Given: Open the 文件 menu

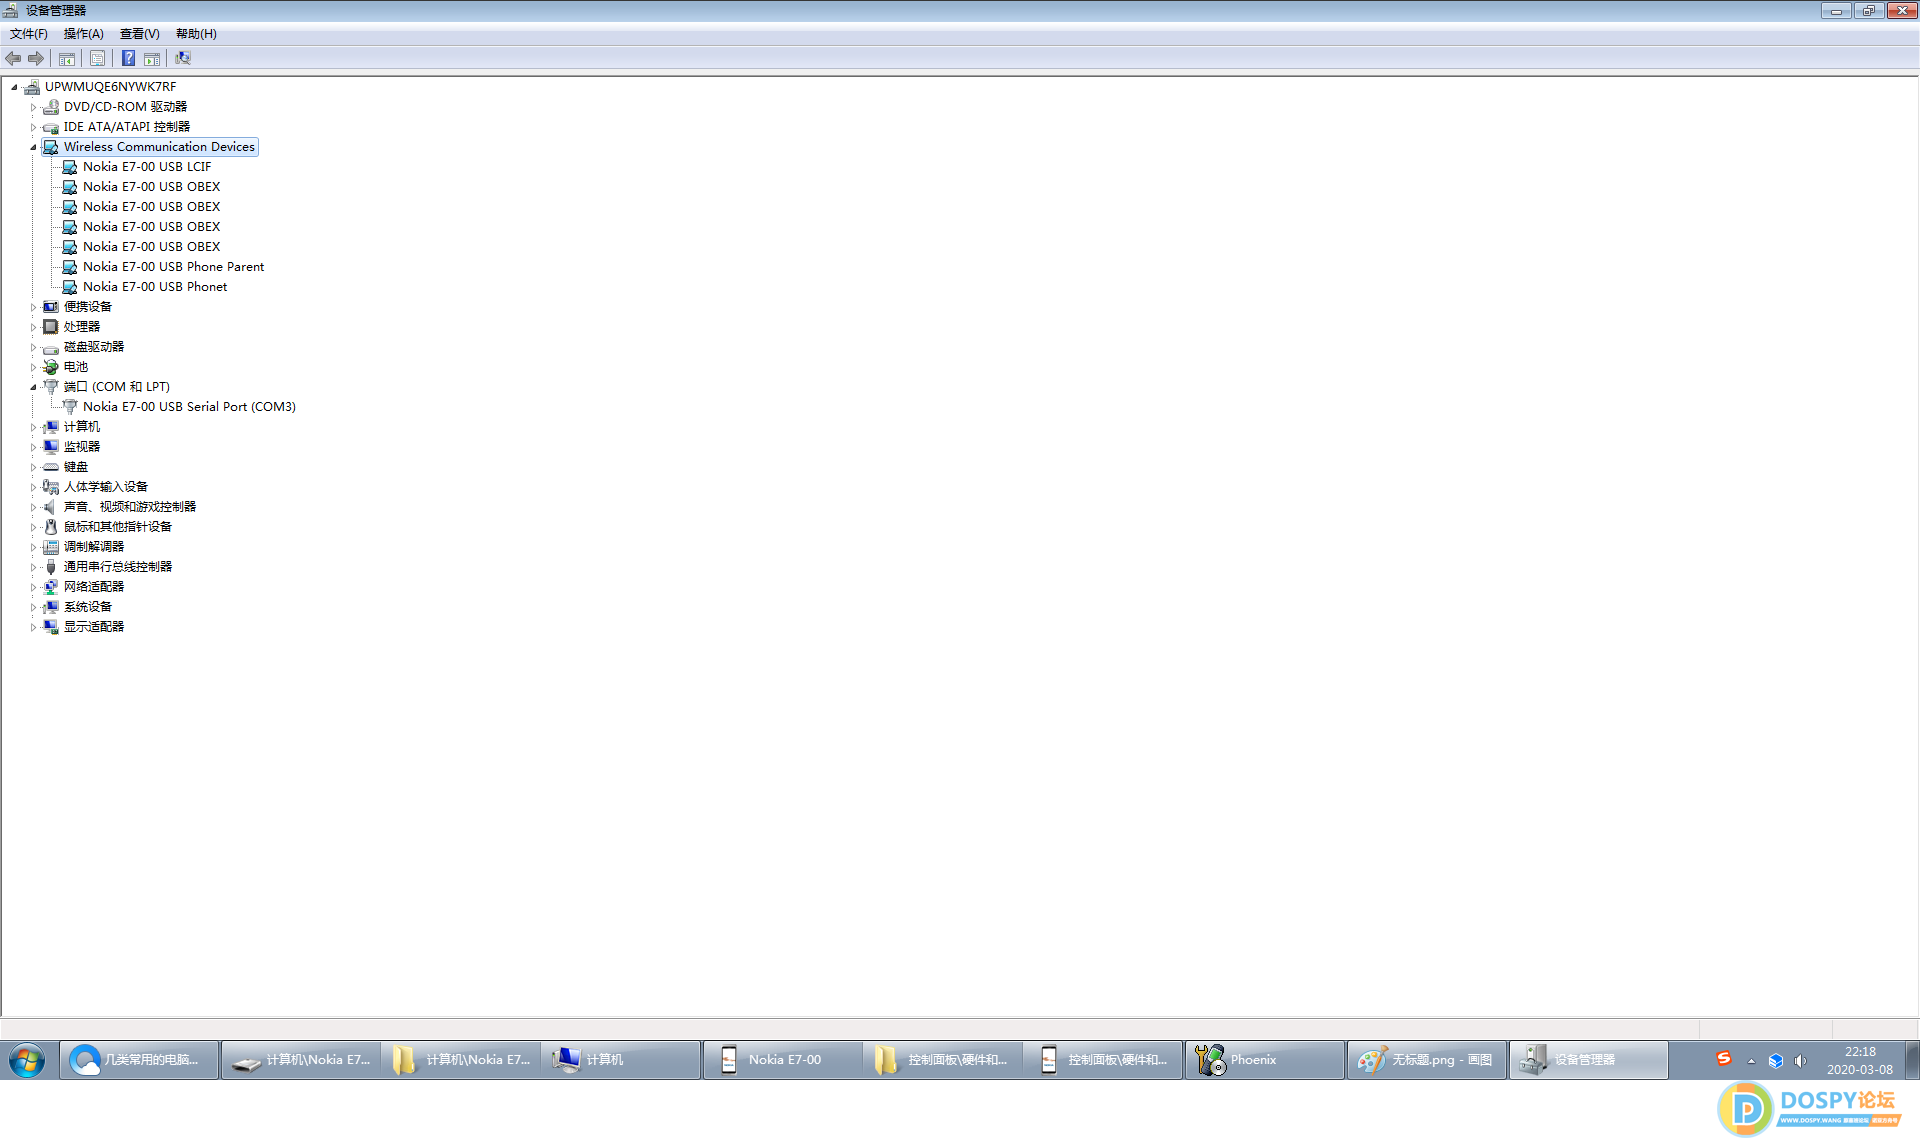Looking at the screenshot, I should point(26,33).
